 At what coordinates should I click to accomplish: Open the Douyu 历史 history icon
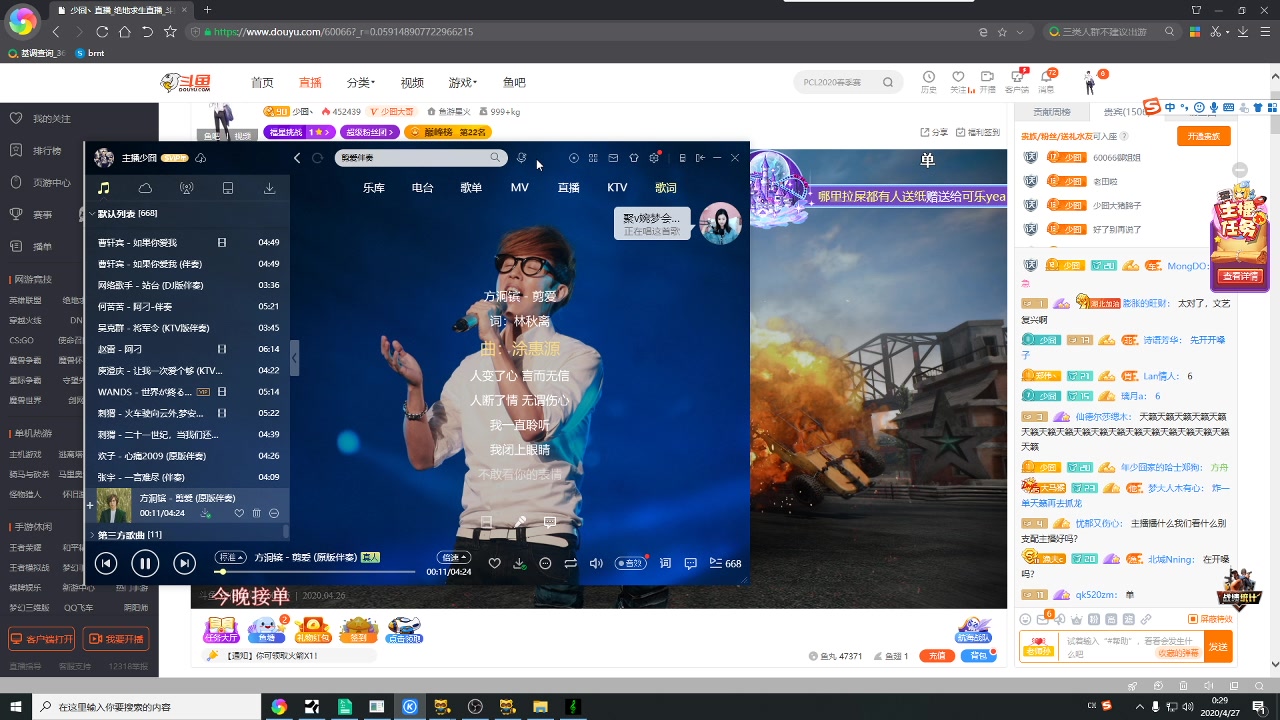tap(929, 81)
